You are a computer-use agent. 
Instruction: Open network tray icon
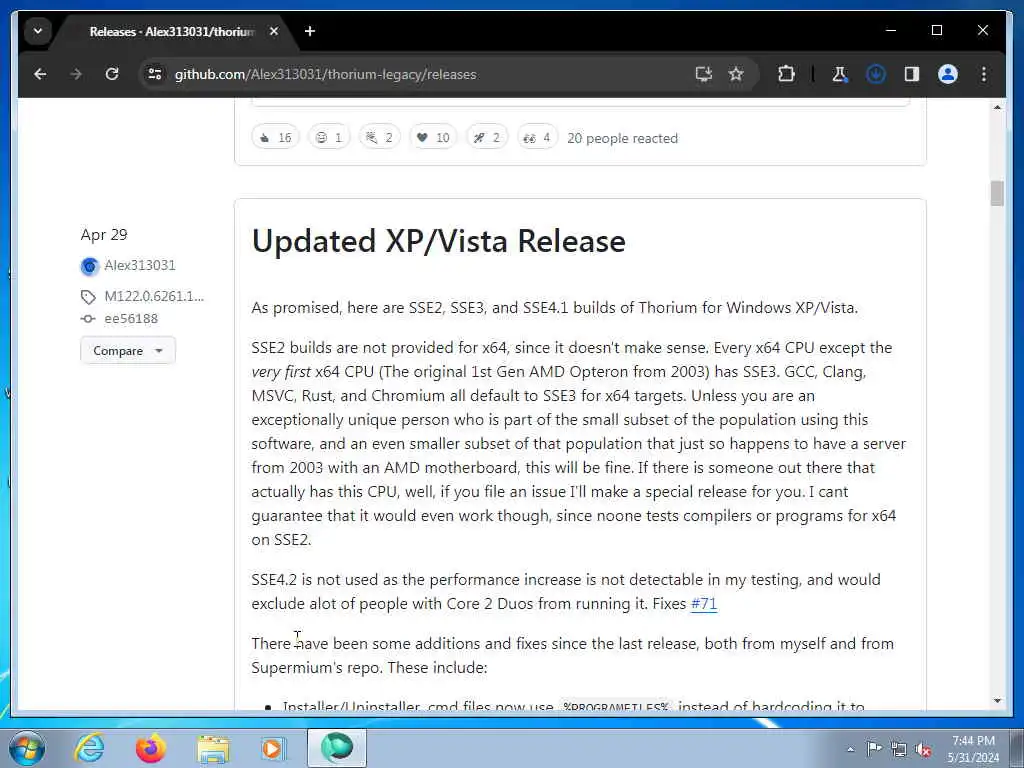pos(899,750)
